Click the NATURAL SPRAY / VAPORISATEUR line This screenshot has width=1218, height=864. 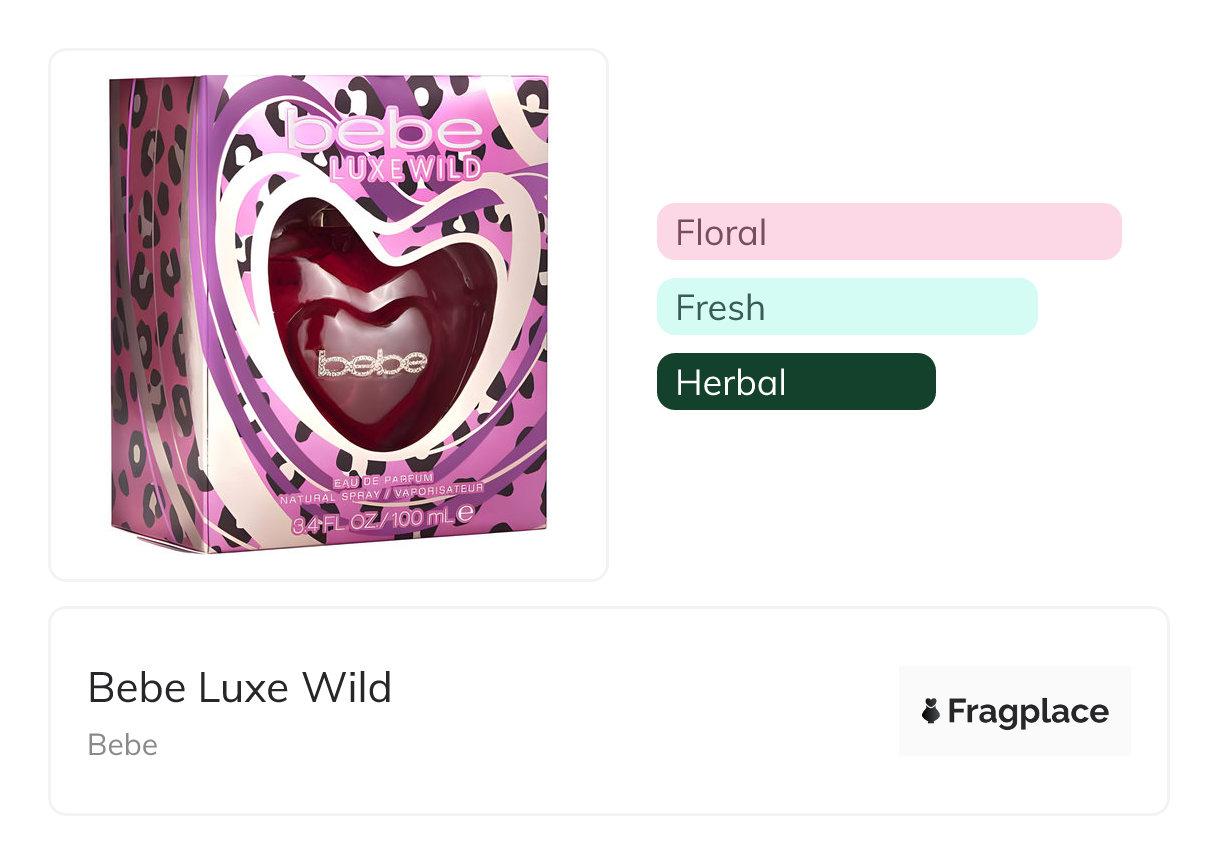coord(382,494)
